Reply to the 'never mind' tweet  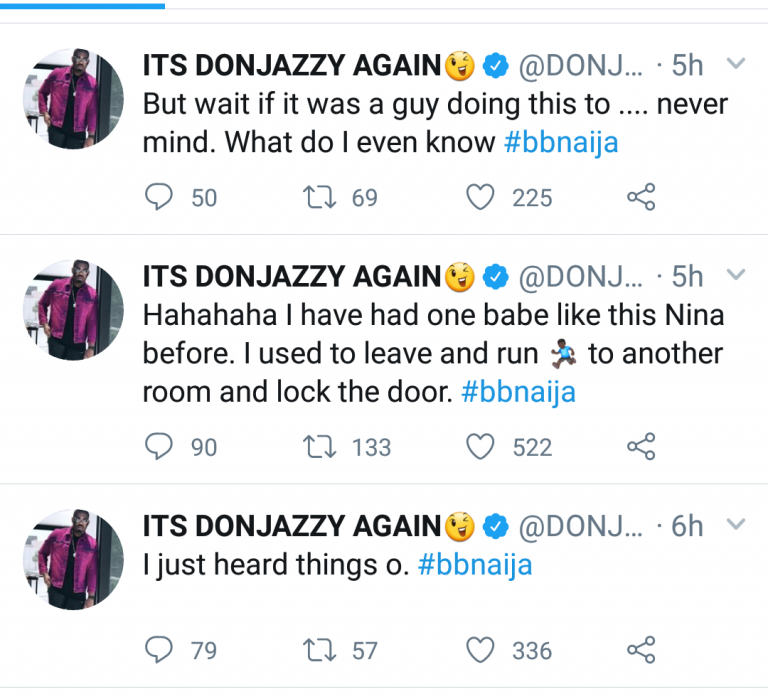160,198
